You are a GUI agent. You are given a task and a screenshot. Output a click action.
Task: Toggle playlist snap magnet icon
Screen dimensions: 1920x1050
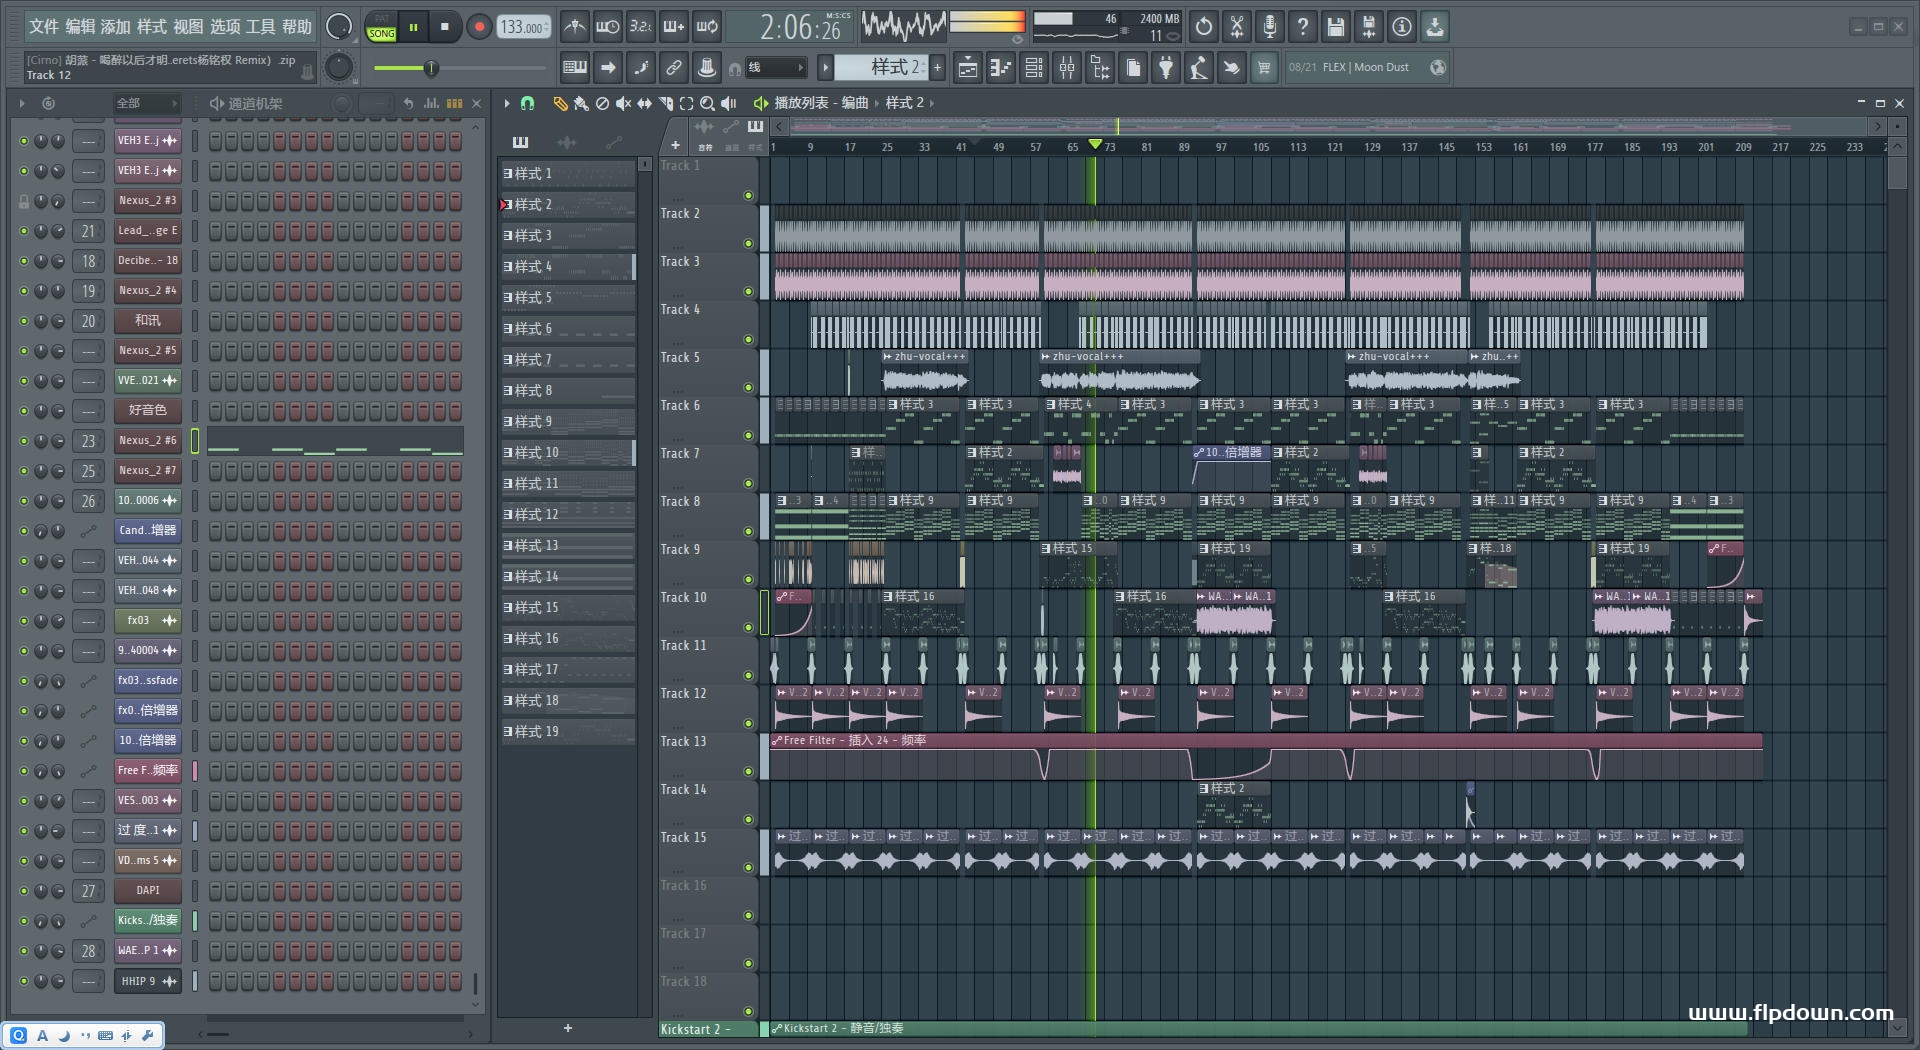(527, 103)
